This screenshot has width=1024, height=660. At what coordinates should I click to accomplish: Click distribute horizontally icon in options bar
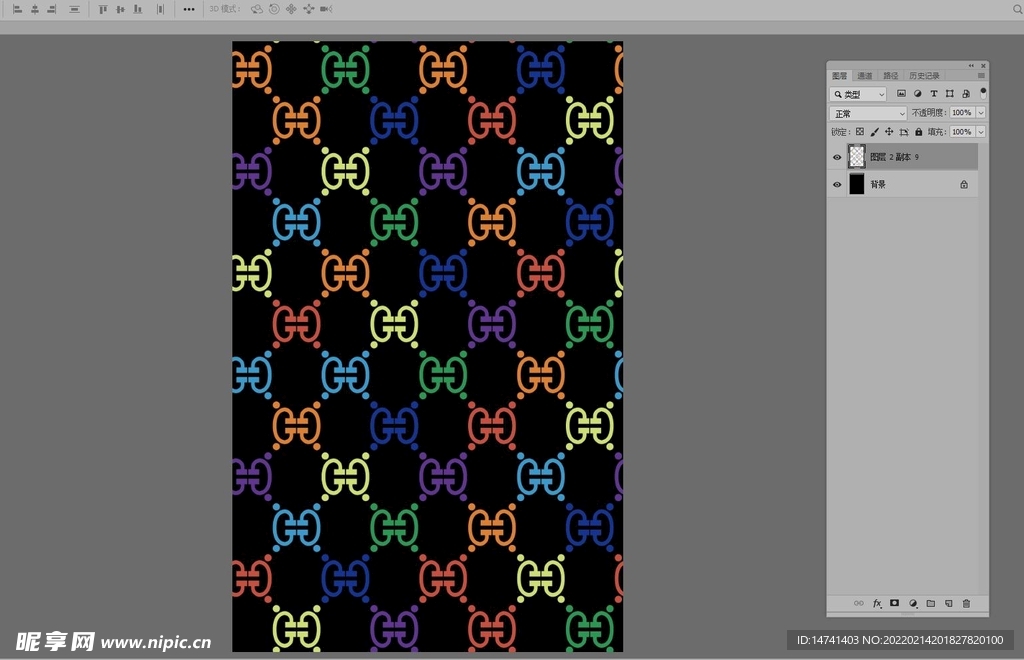tap(160, 9)
